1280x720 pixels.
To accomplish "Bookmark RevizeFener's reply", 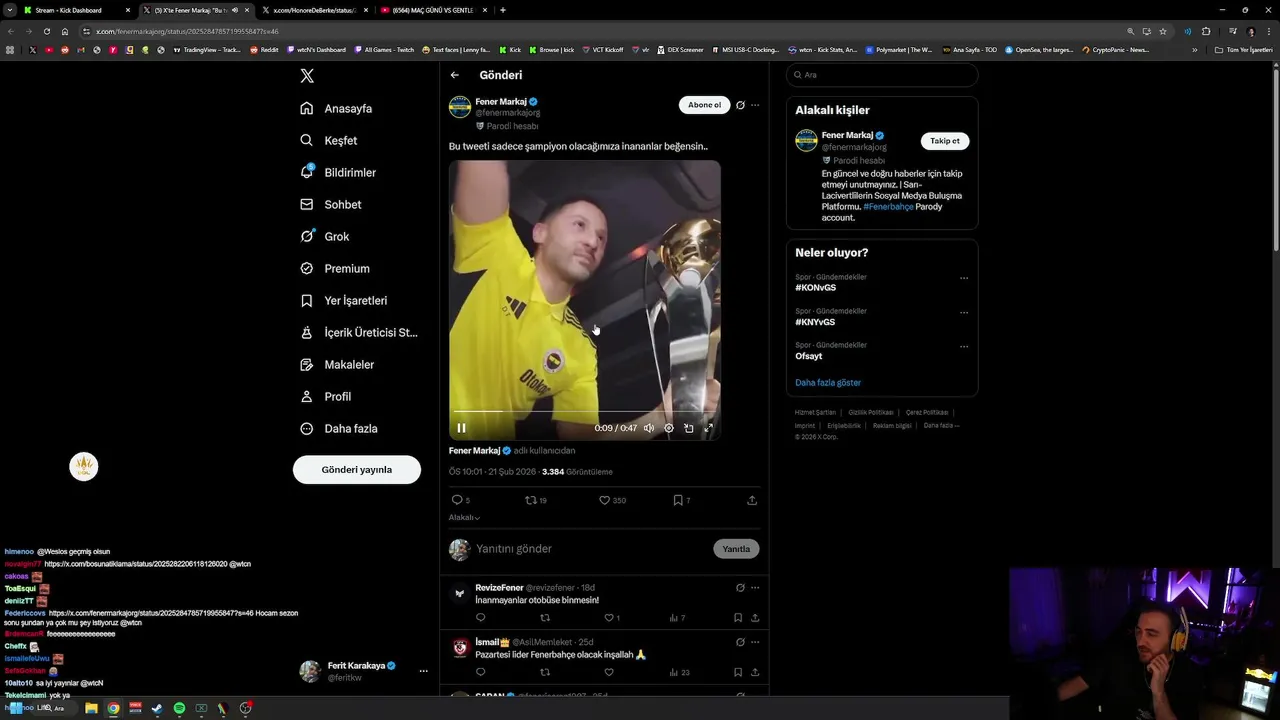I will 738,618.
